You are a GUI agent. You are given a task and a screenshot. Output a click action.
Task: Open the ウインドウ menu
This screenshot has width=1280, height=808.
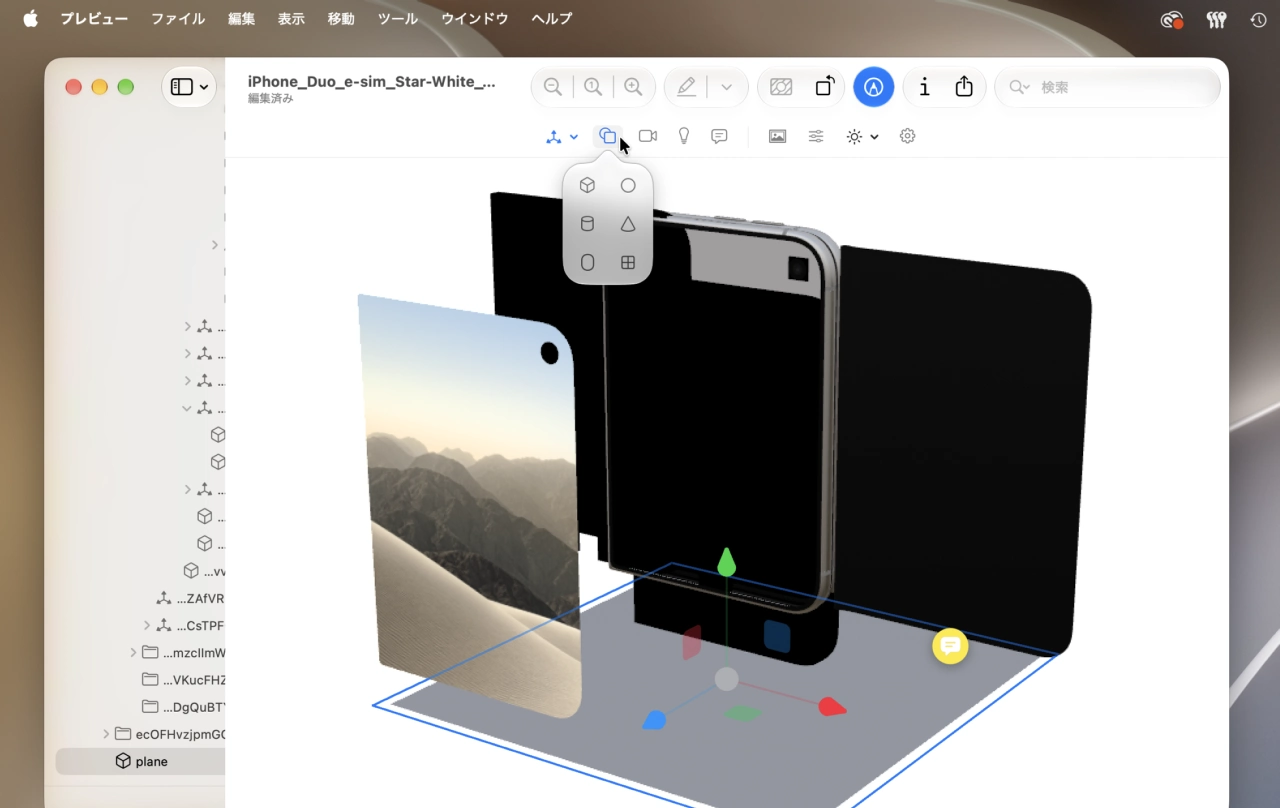(x=475, y=19)
